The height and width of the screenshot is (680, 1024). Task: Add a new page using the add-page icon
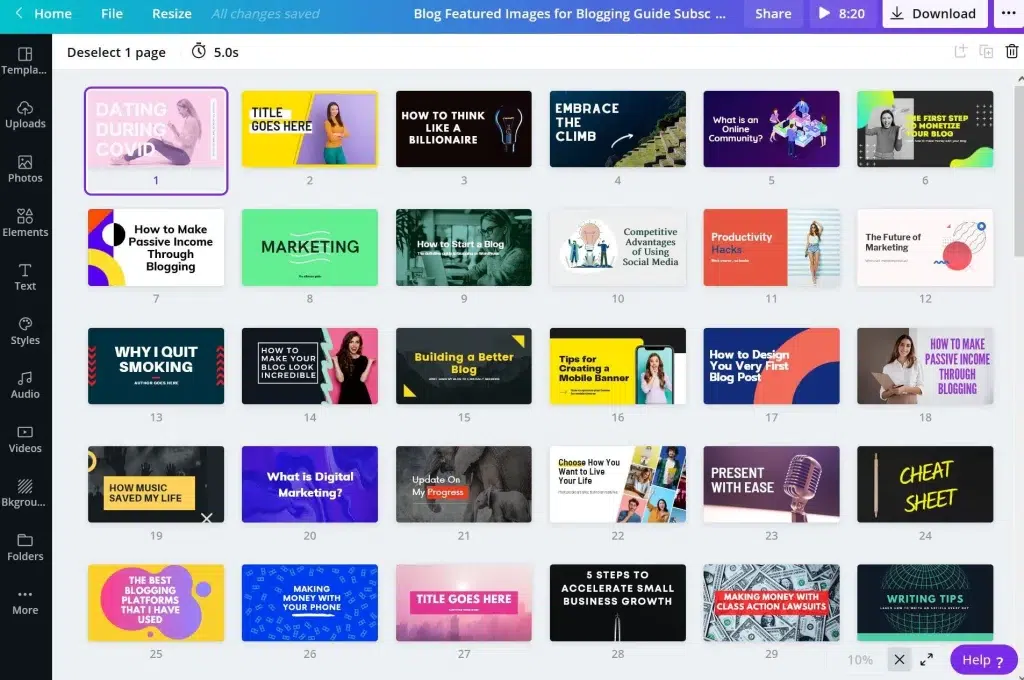coord(960,51)
